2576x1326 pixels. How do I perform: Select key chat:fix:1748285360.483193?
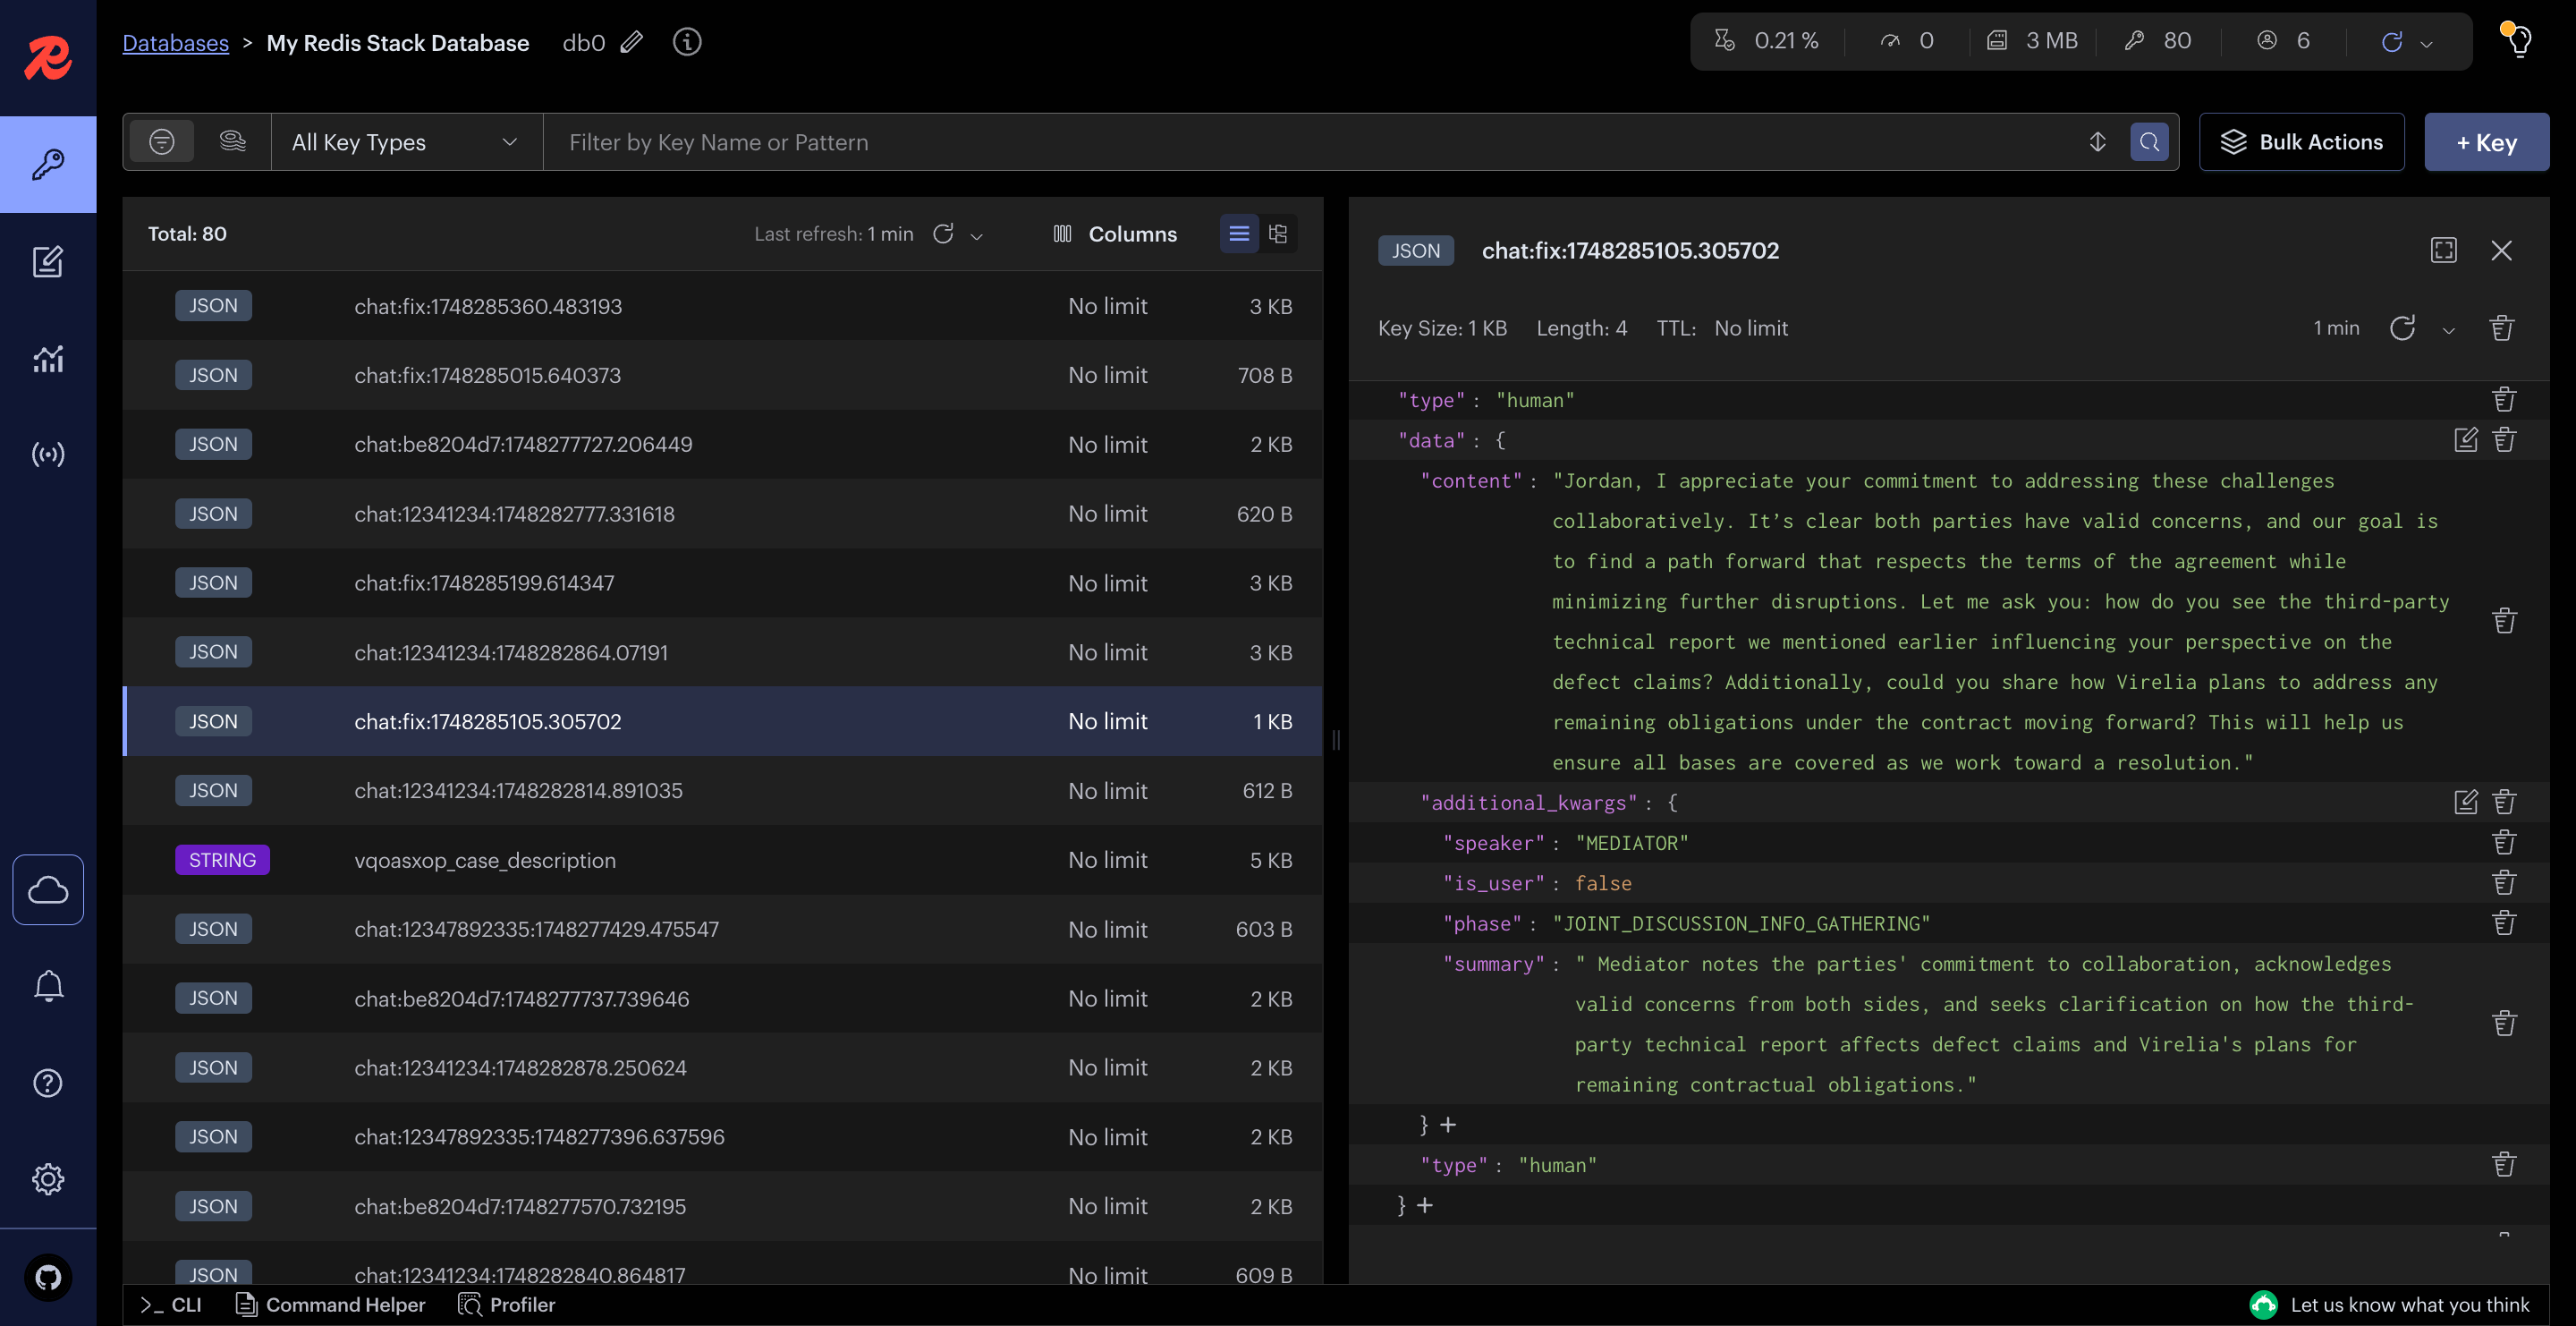coord(722,306)
